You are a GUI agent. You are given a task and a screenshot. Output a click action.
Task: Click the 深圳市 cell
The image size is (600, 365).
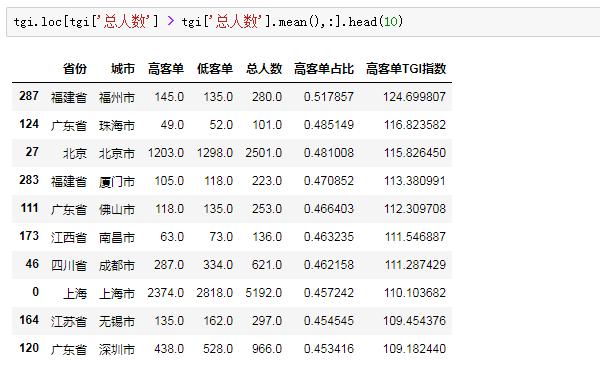click(117, 349)
